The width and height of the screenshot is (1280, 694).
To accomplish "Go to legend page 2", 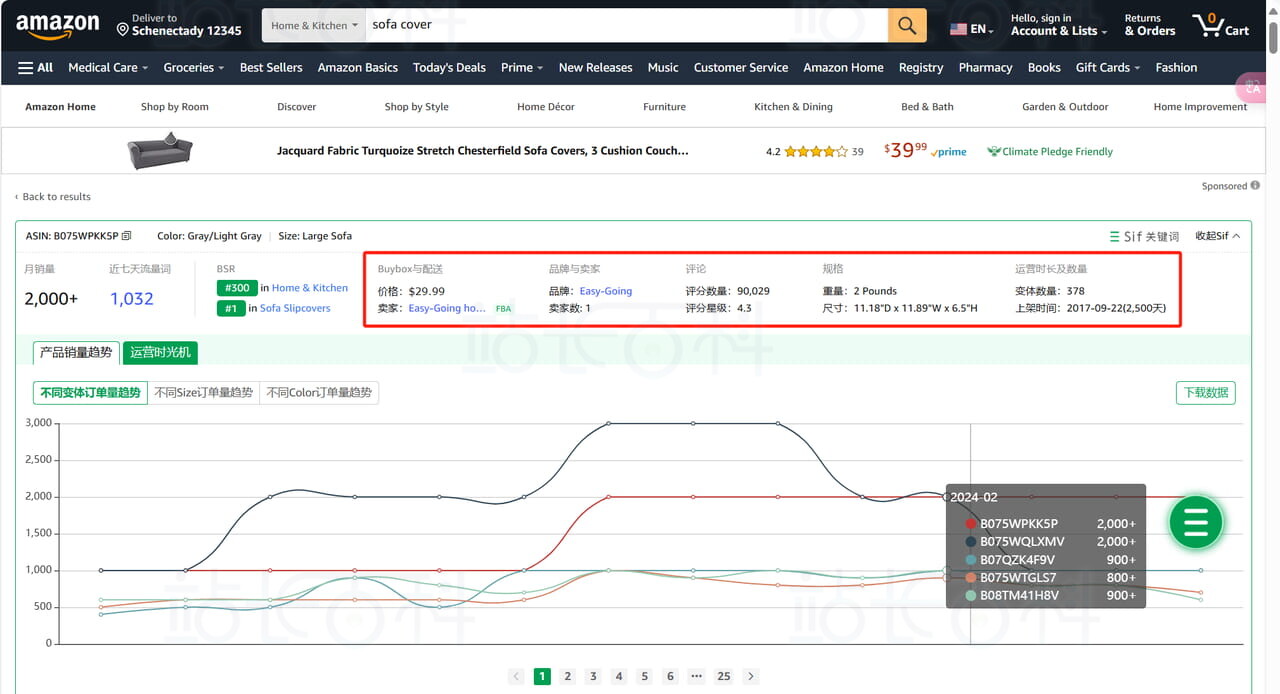I will (x=567, y=676).
